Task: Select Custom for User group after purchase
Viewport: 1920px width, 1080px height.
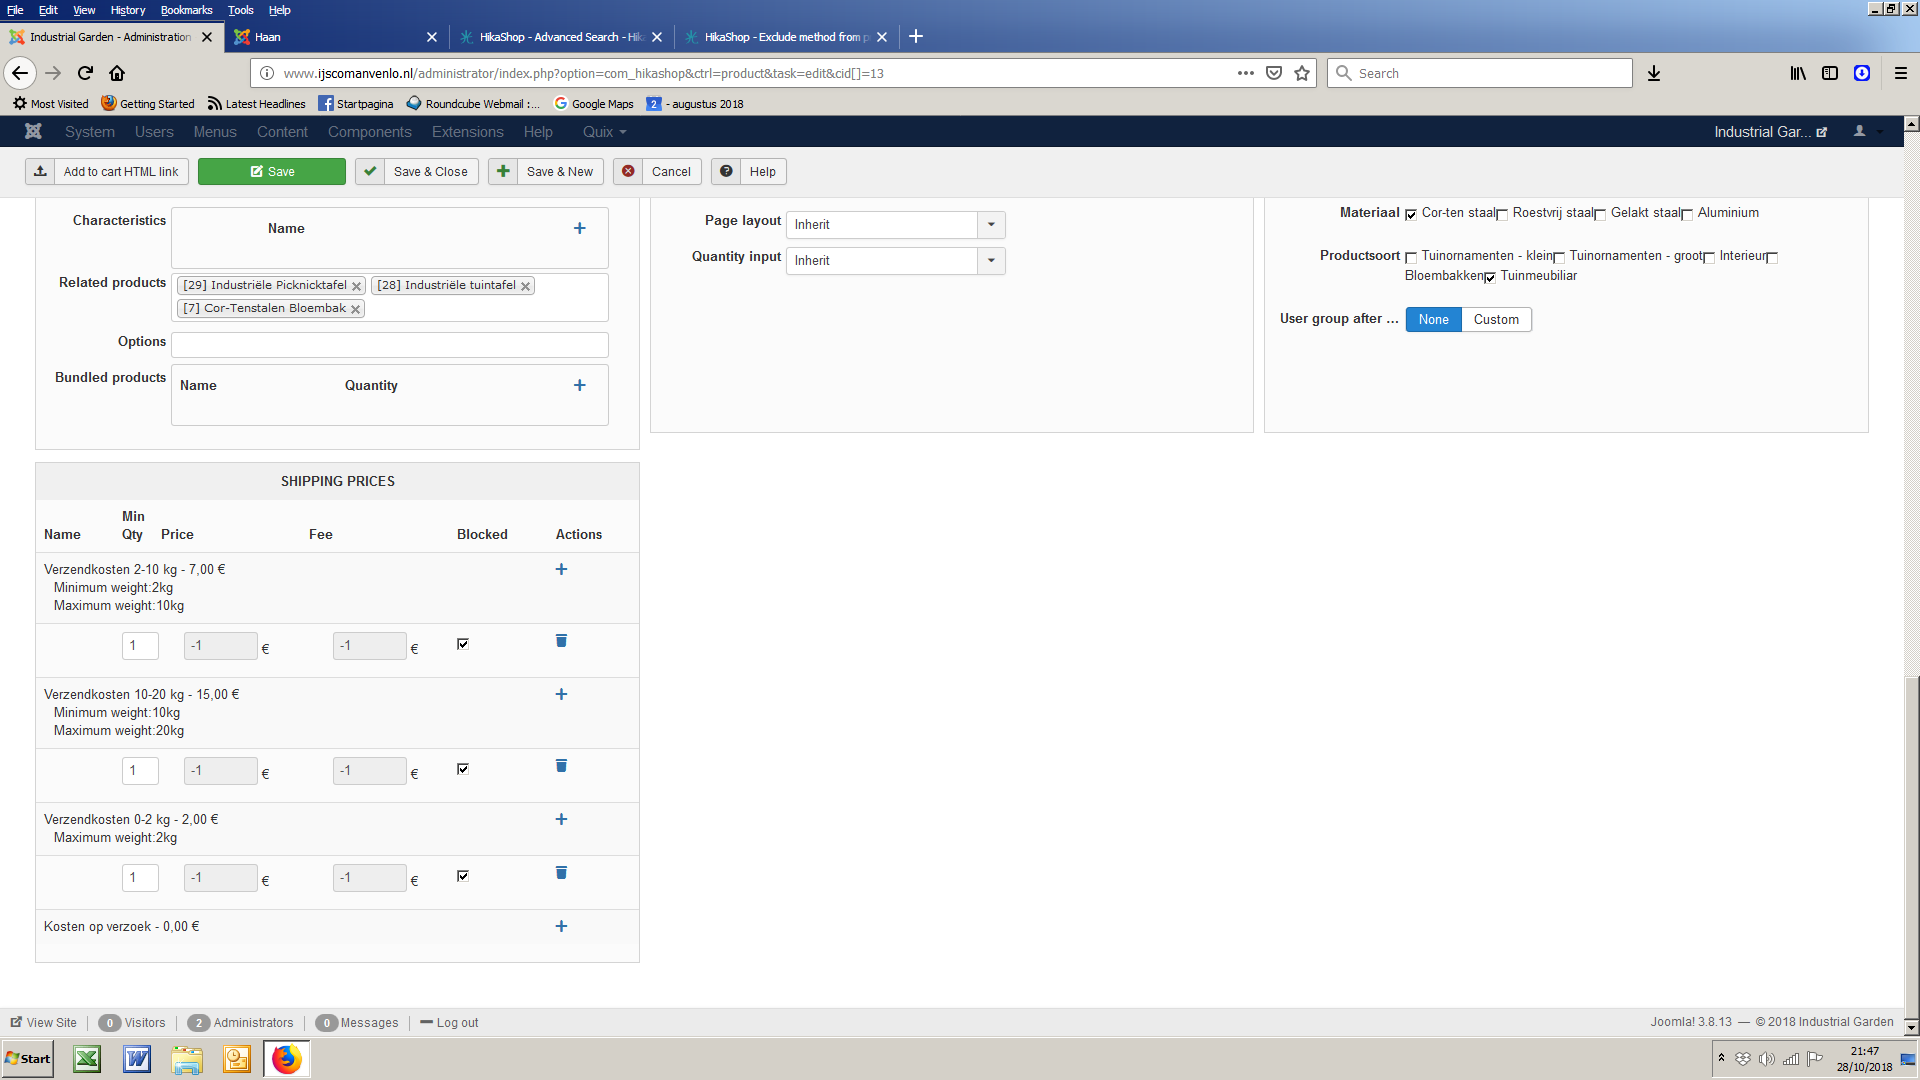Action: point(1495,320)
